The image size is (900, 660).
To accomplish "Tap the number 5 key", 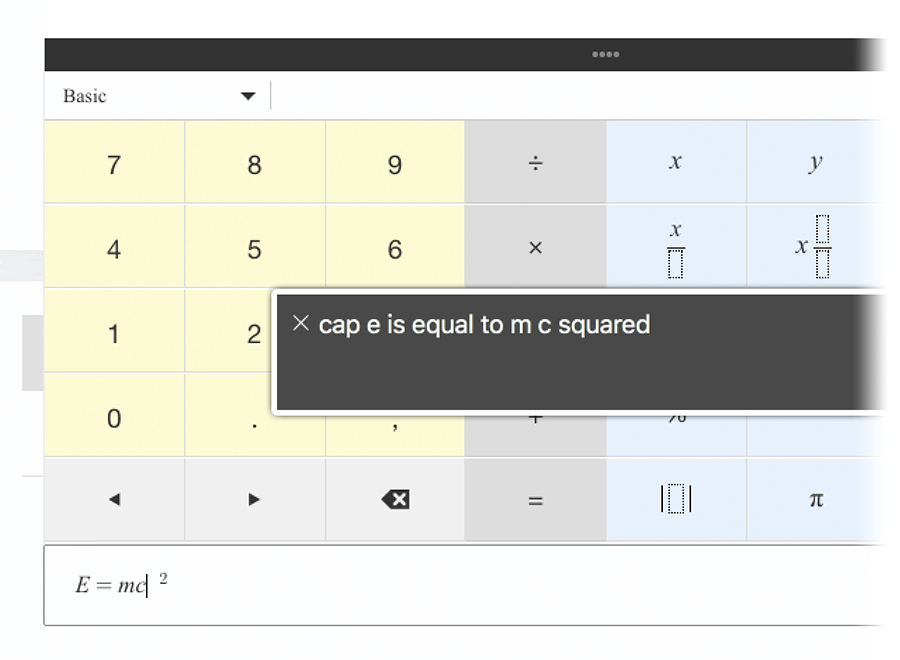I will point(254,248).
